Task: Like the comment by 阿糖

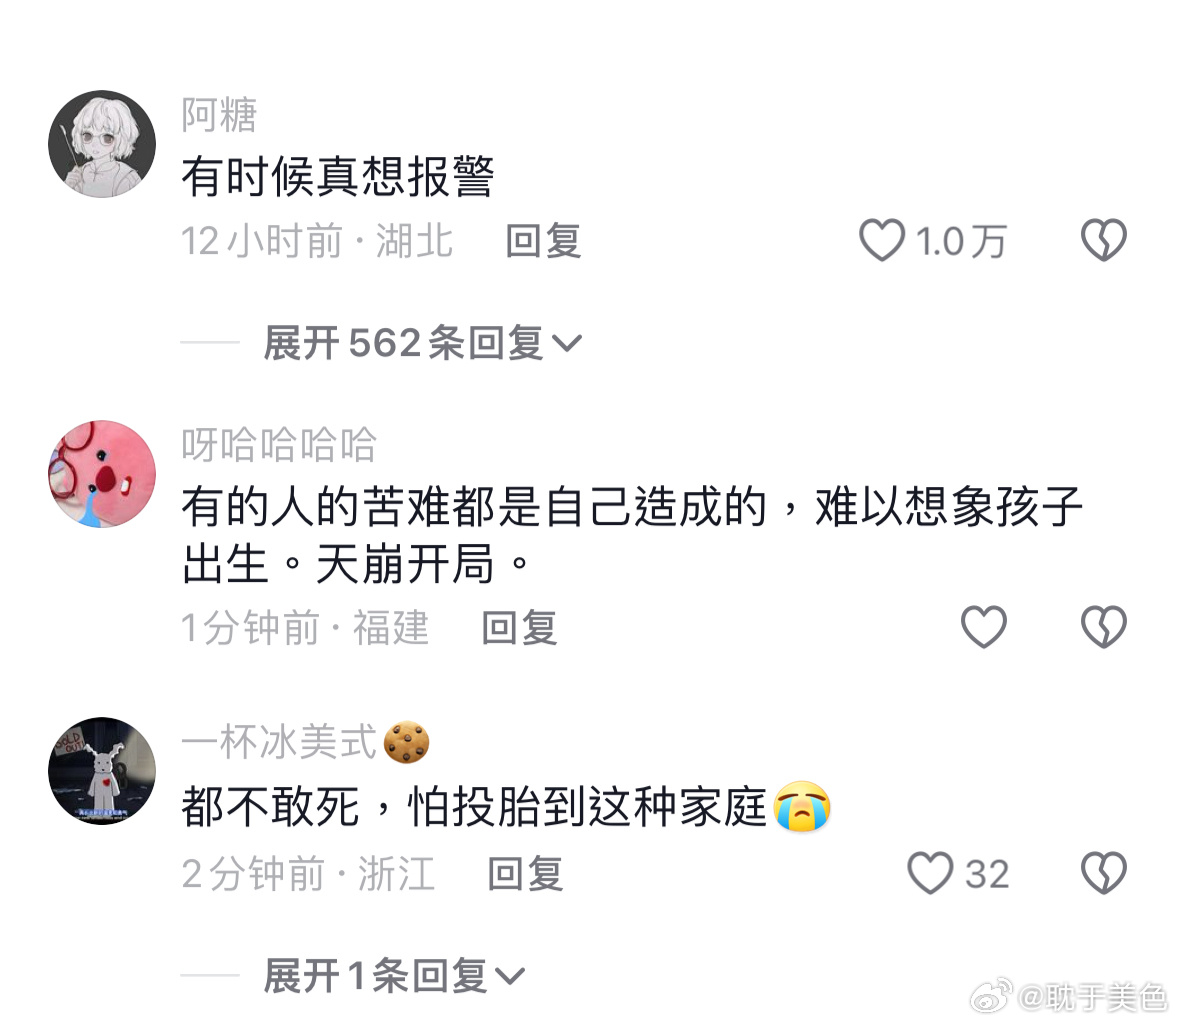Action: click(x=882, y=241)
